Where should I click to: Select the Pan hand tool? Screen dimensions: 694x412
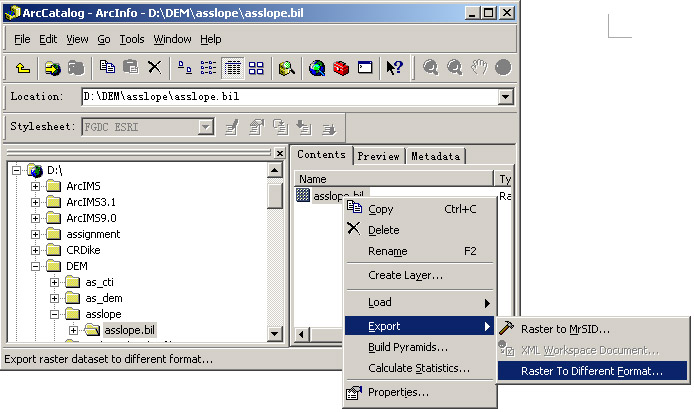(479, 68)
